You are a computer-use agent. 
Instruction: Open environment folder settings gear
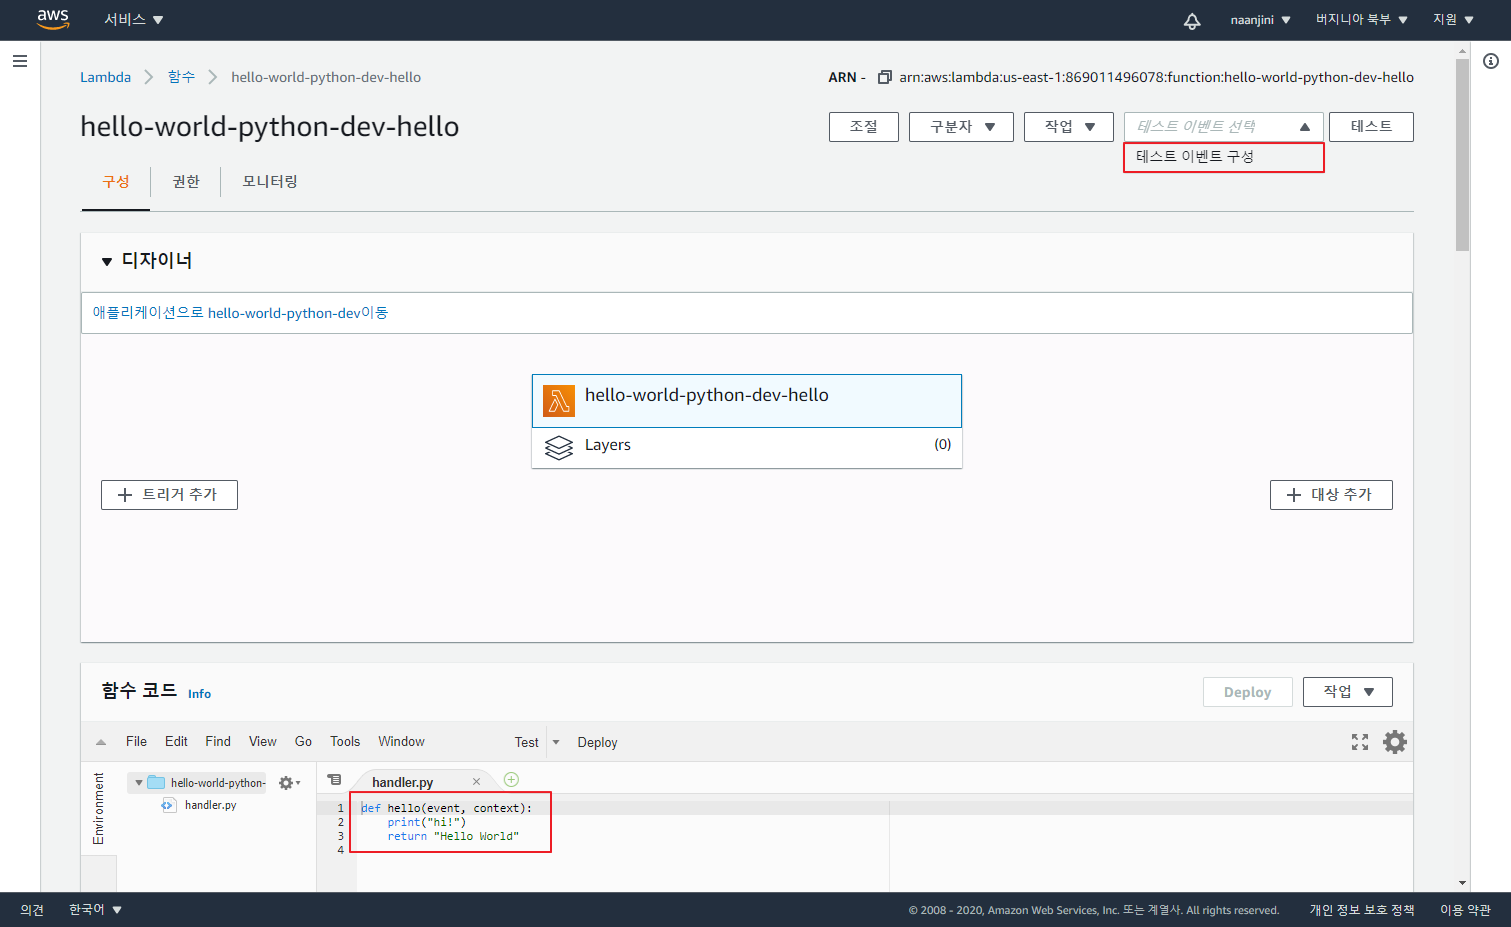tap(289, 783)
